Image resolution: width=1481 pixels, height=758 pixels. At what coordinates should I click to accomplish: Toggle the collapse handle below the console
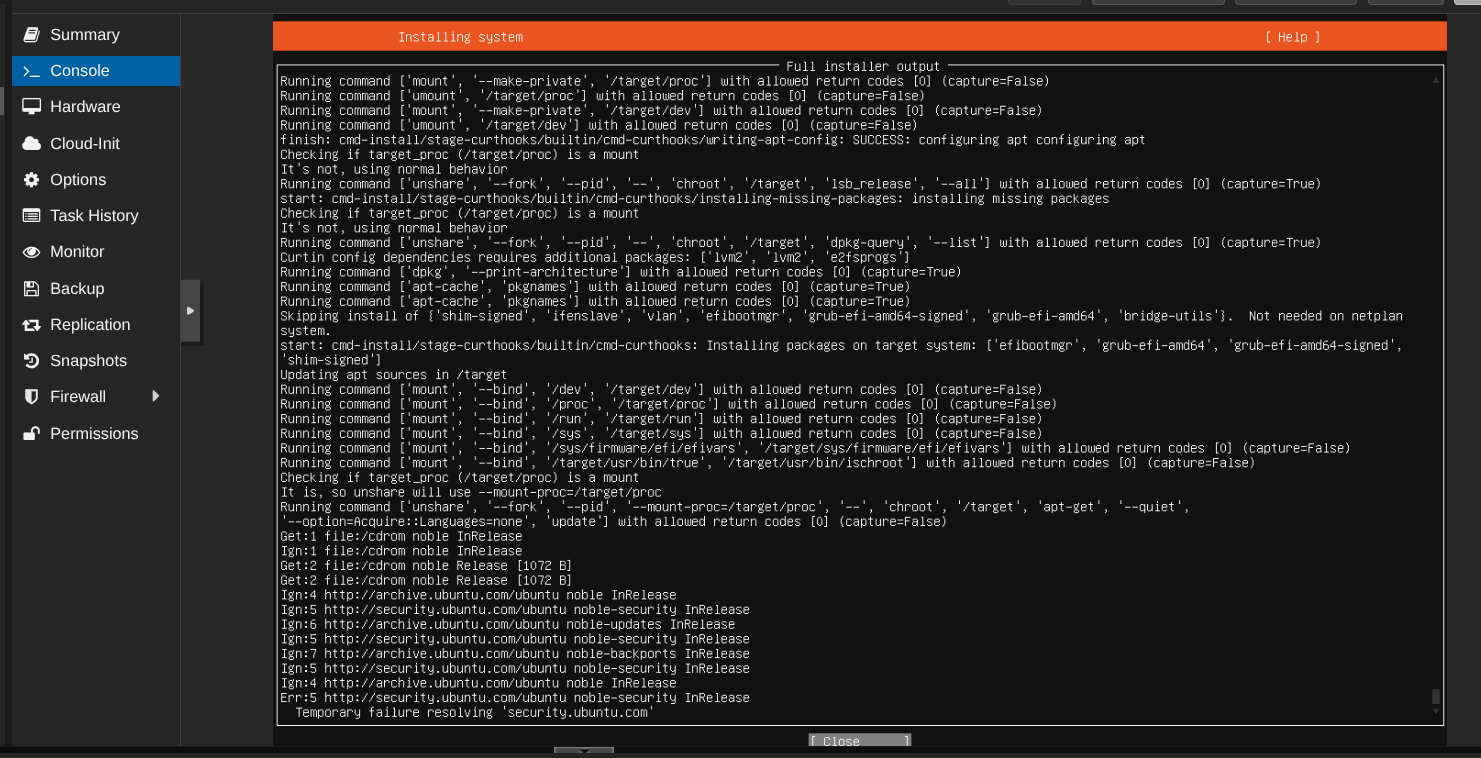pyautogui.click(x=583, y=751)
